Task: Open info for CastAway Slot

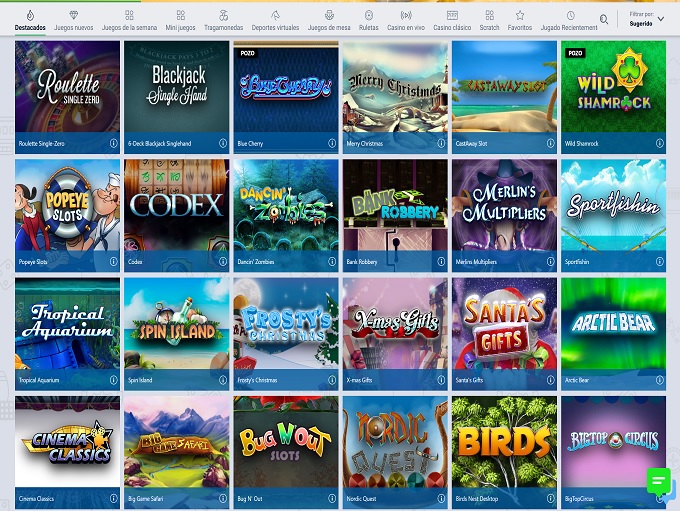Action: [551, 143]
